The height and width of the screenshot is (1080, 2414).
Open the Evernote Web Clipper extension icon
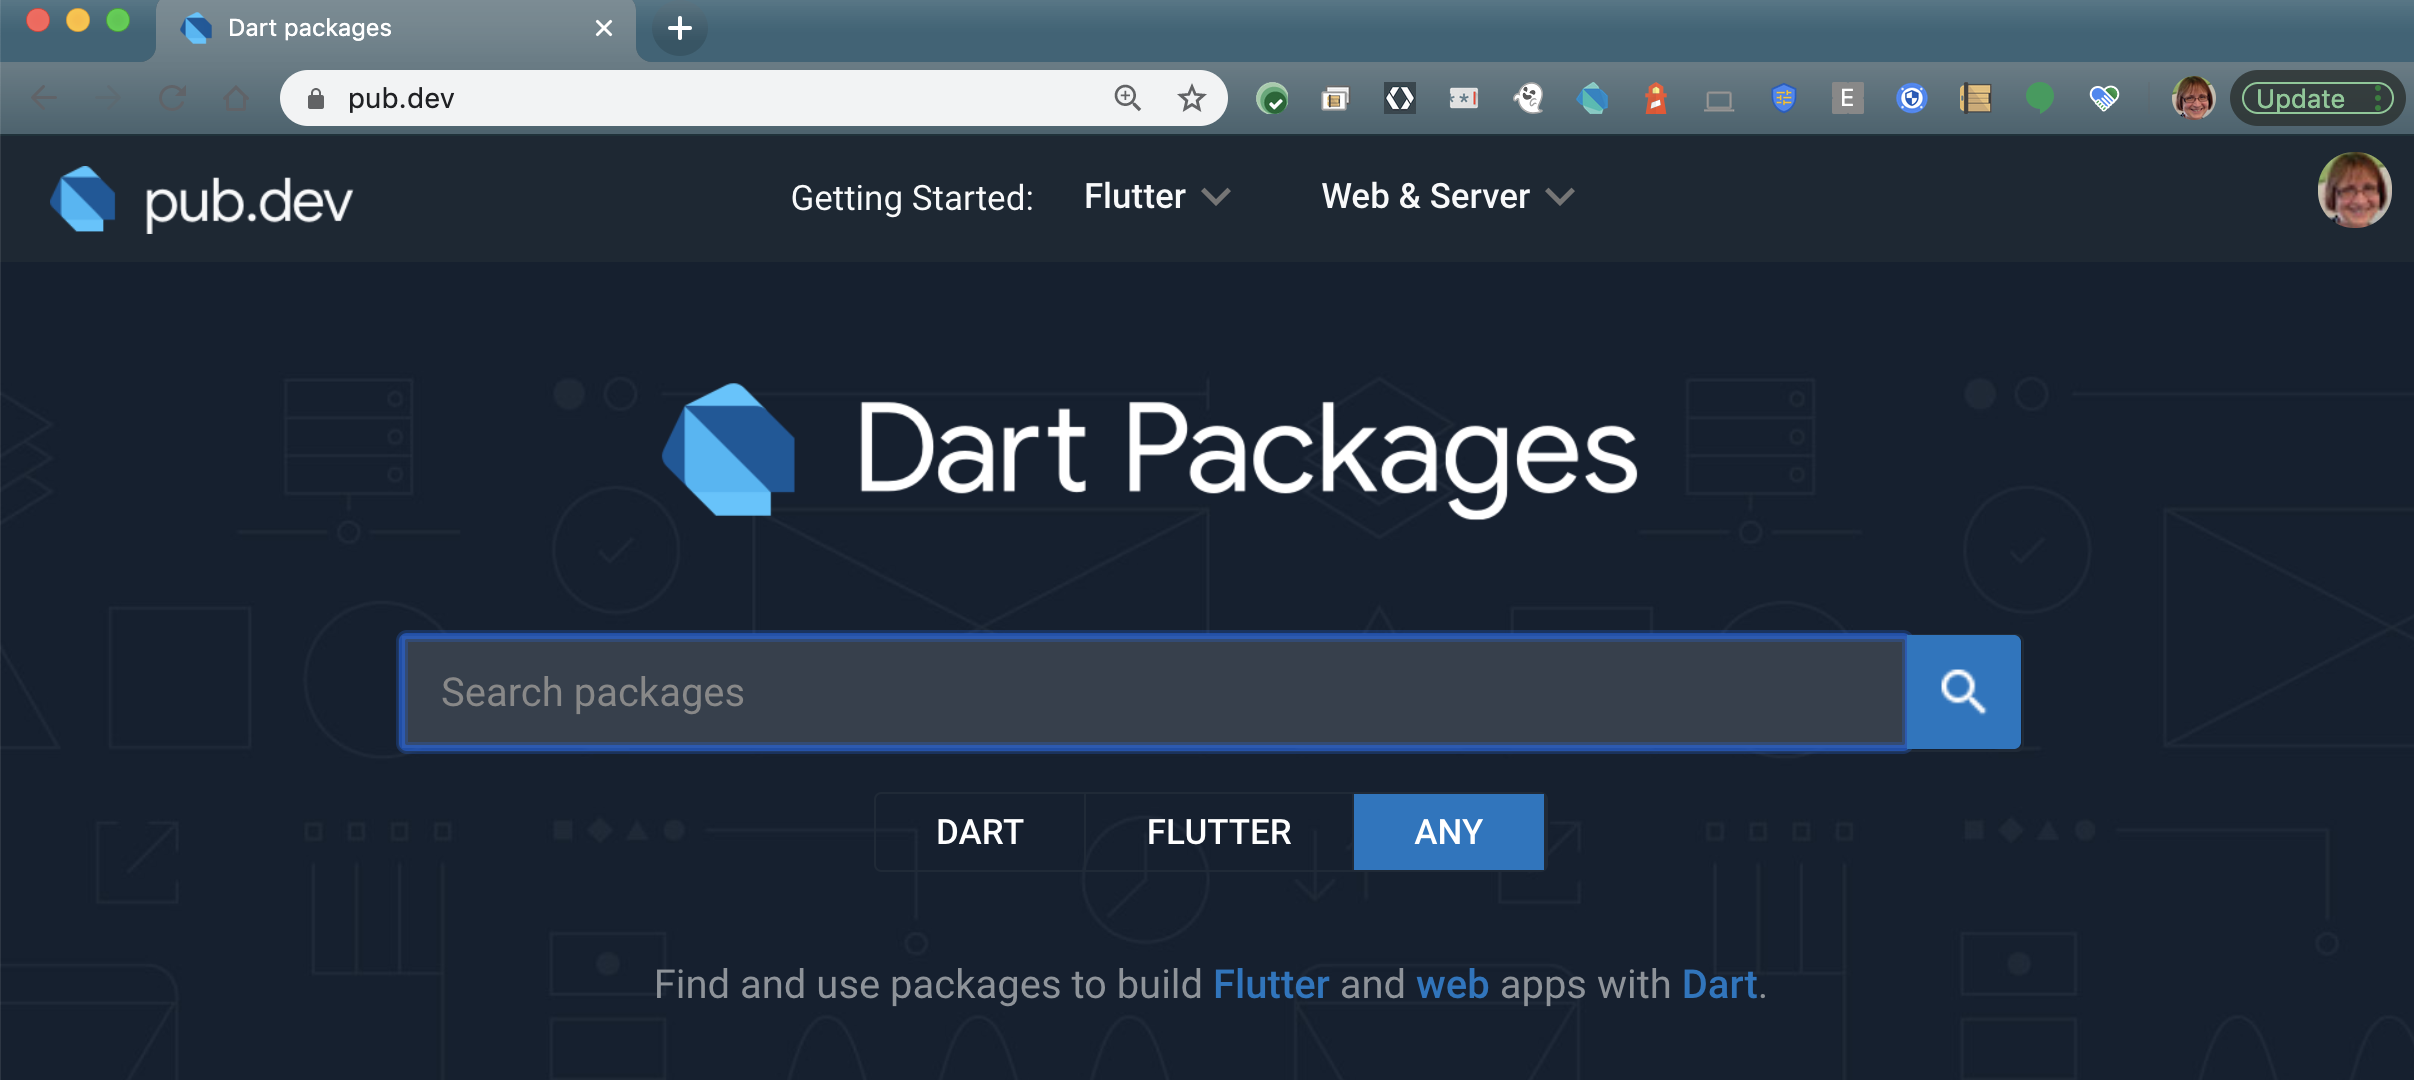pos(1846,97)
